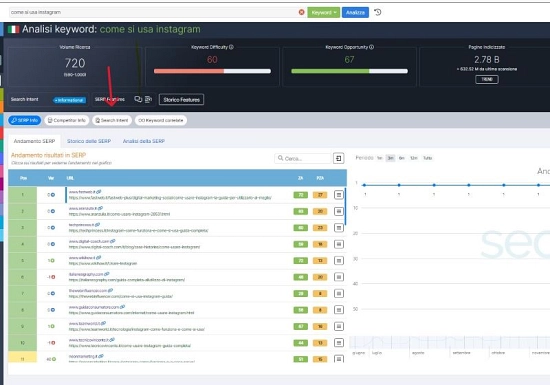This screenshot has height=385, width=550.
Task: Open details icon for position 8 result
Action: tap(338, 310)
